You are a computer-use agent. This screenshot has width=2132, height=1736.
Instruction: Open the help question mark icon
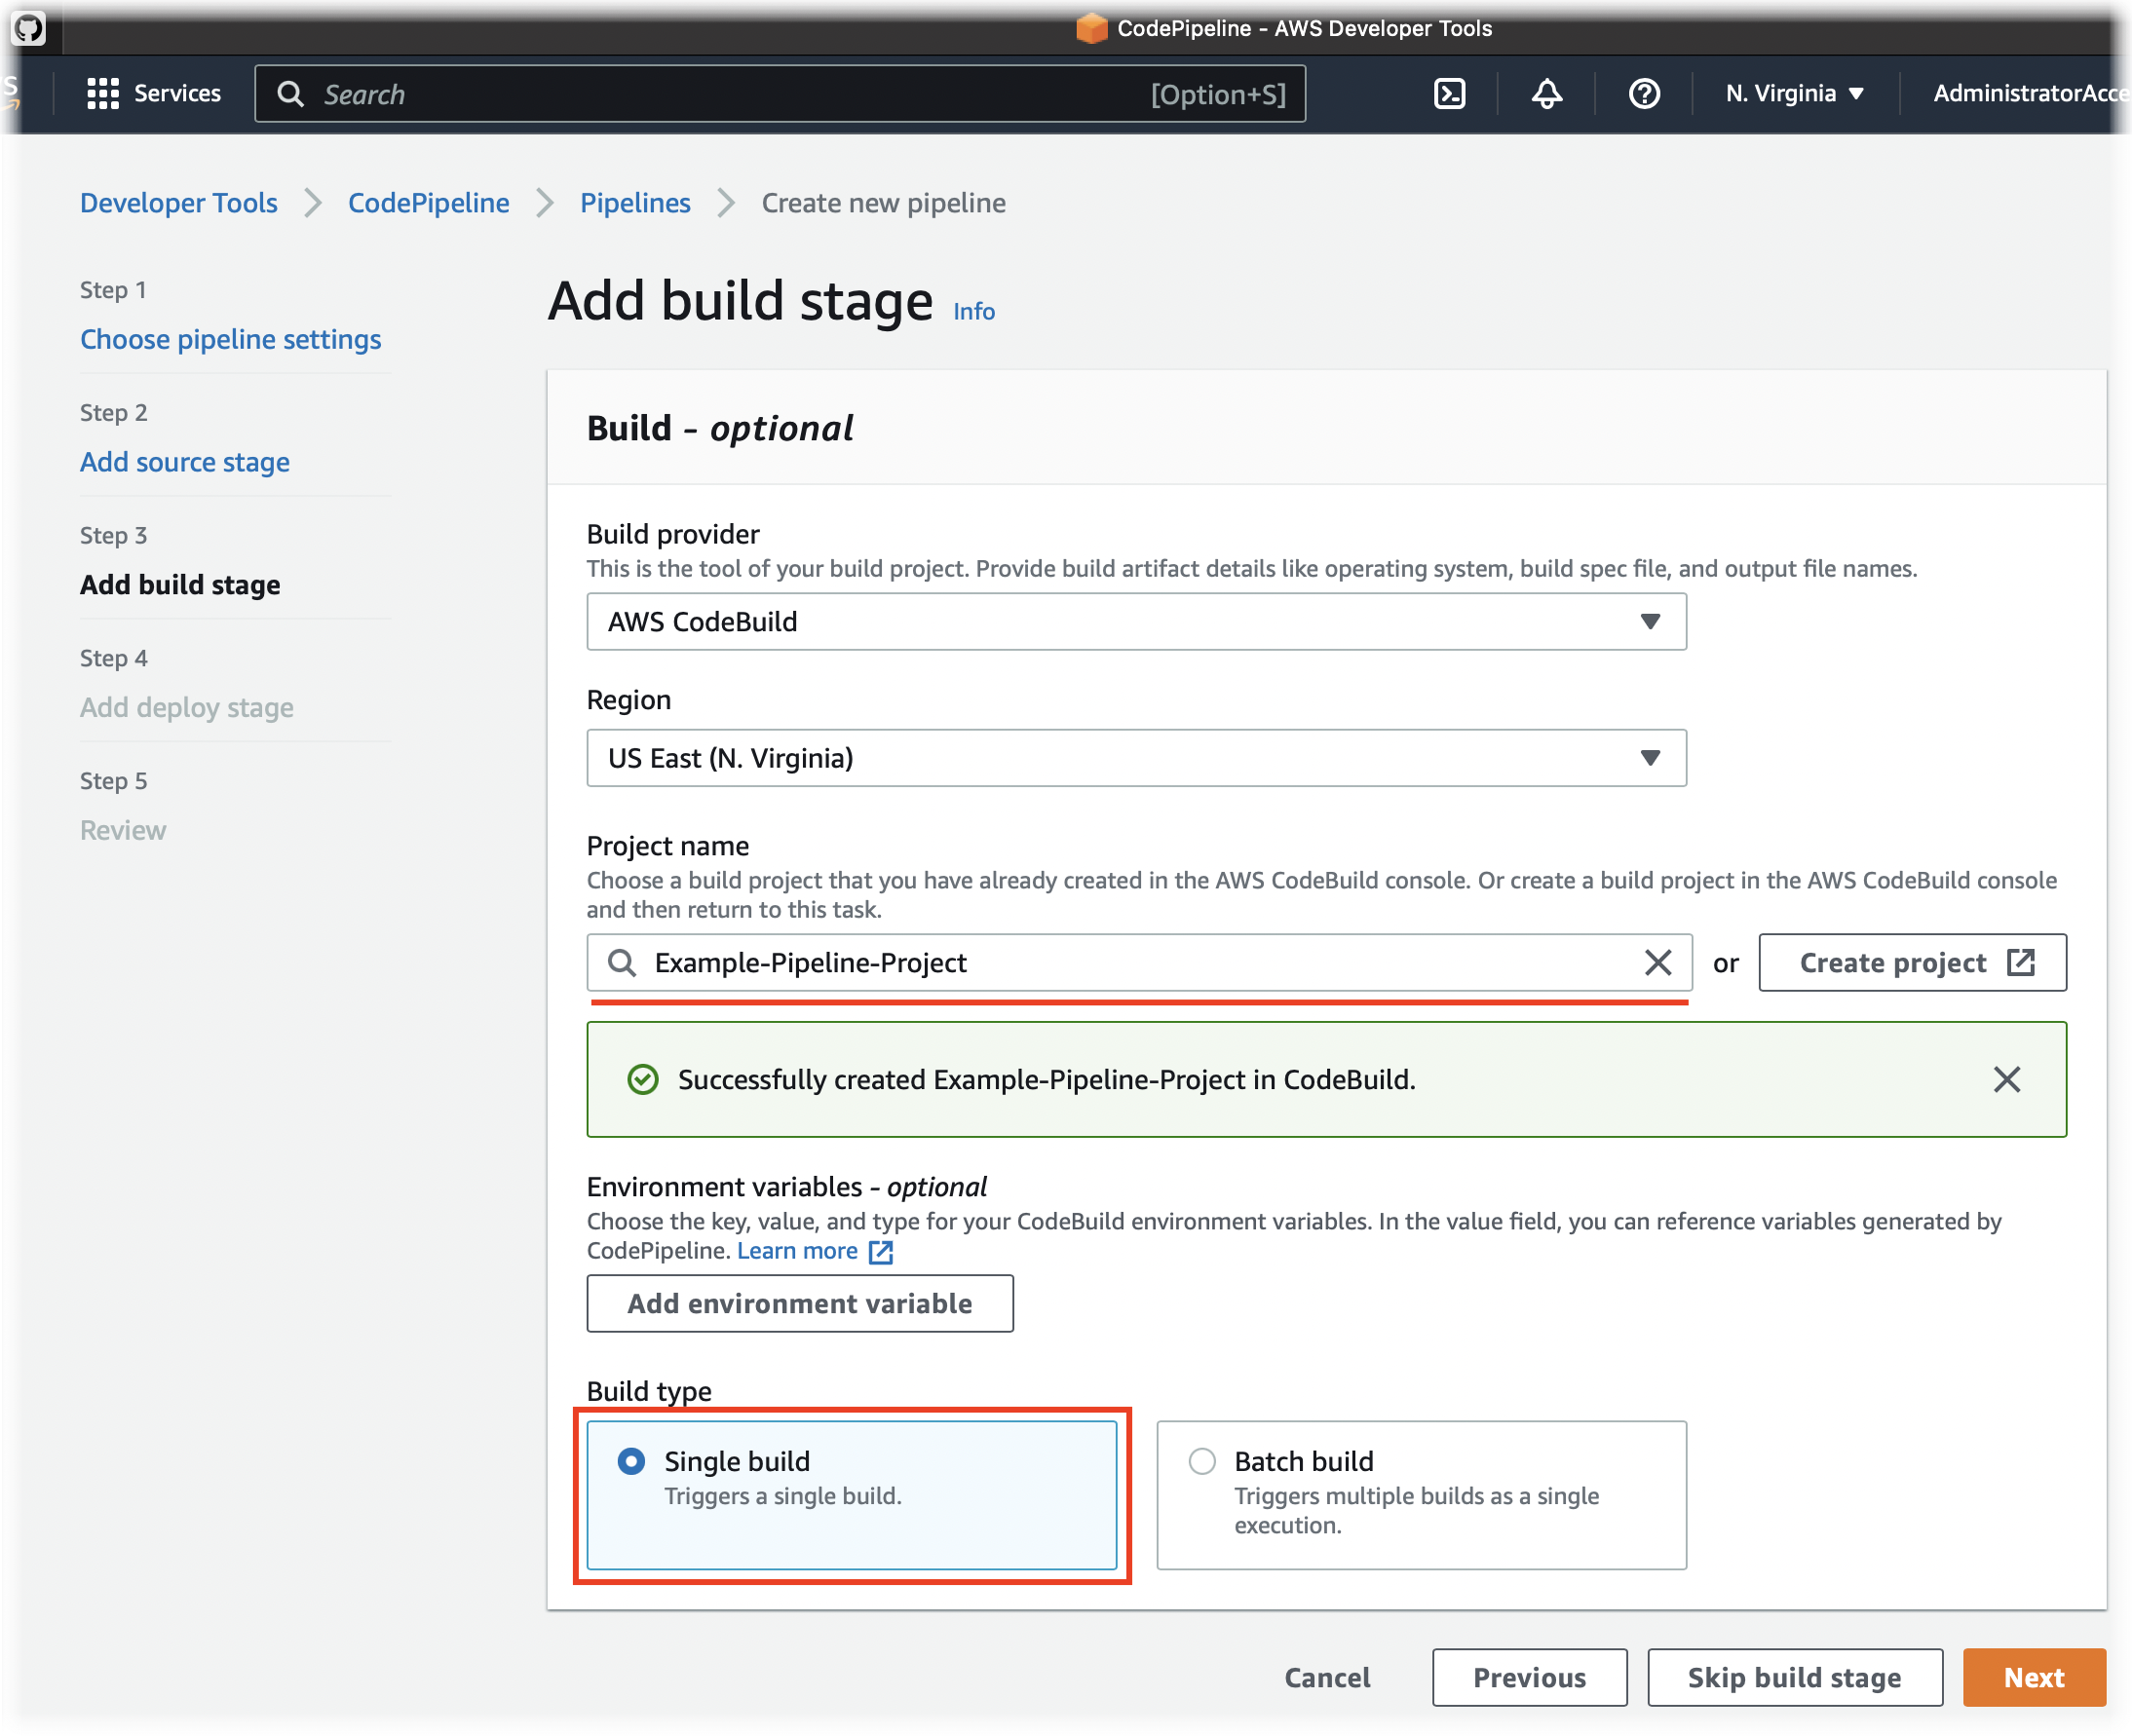pos(1644,94)
